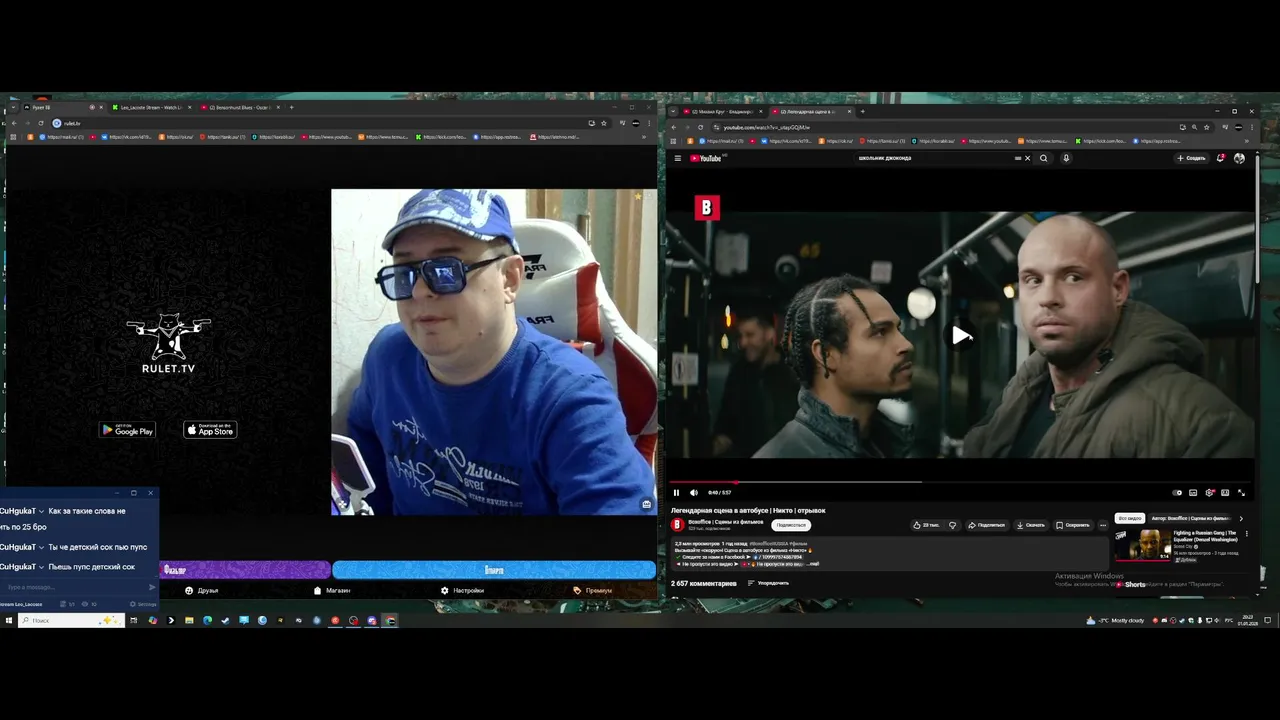Open the Магазин shop menu item
This screenshot has width=1280, height=720.
pyautogui.click(x=332, y=591)
